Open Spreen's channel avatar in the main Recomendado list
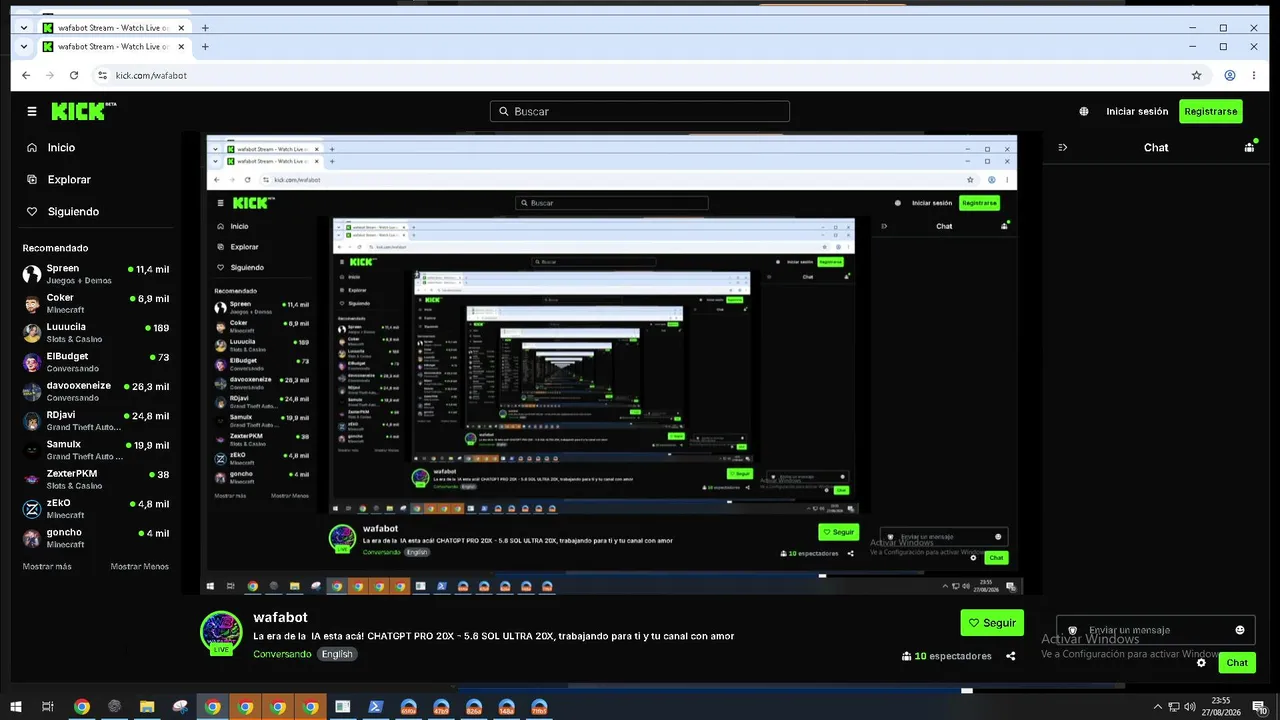Screen dimensions: 1280x720 [32, 274]
